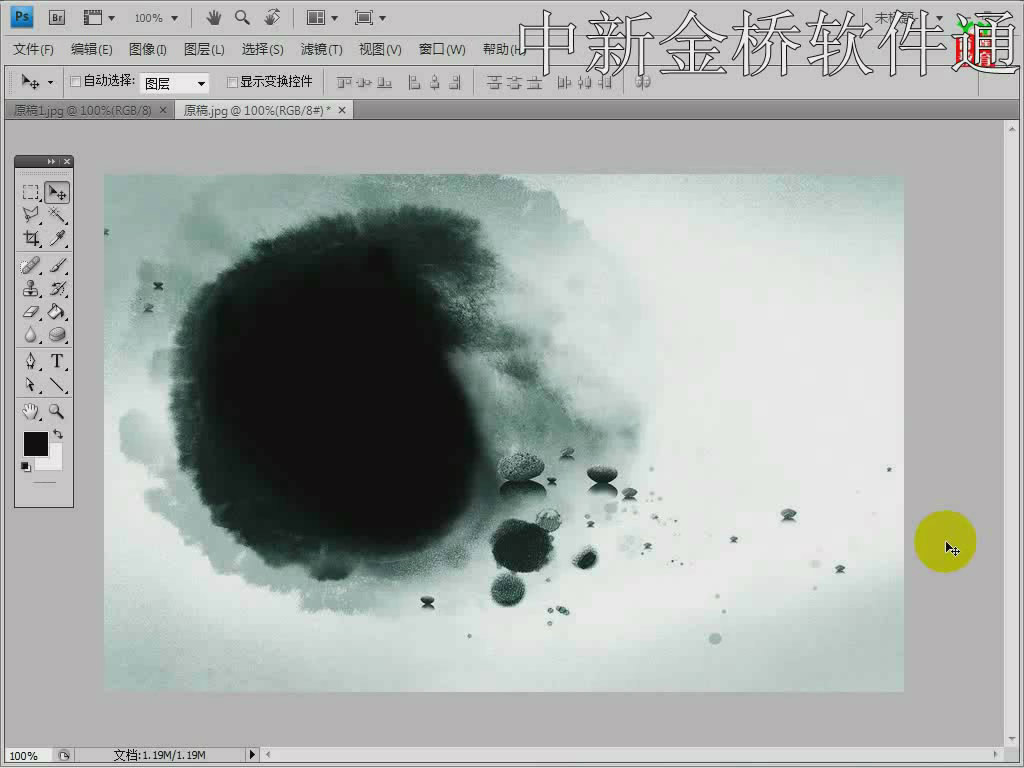Close the floating toolbox panel

tap(67, 161)
